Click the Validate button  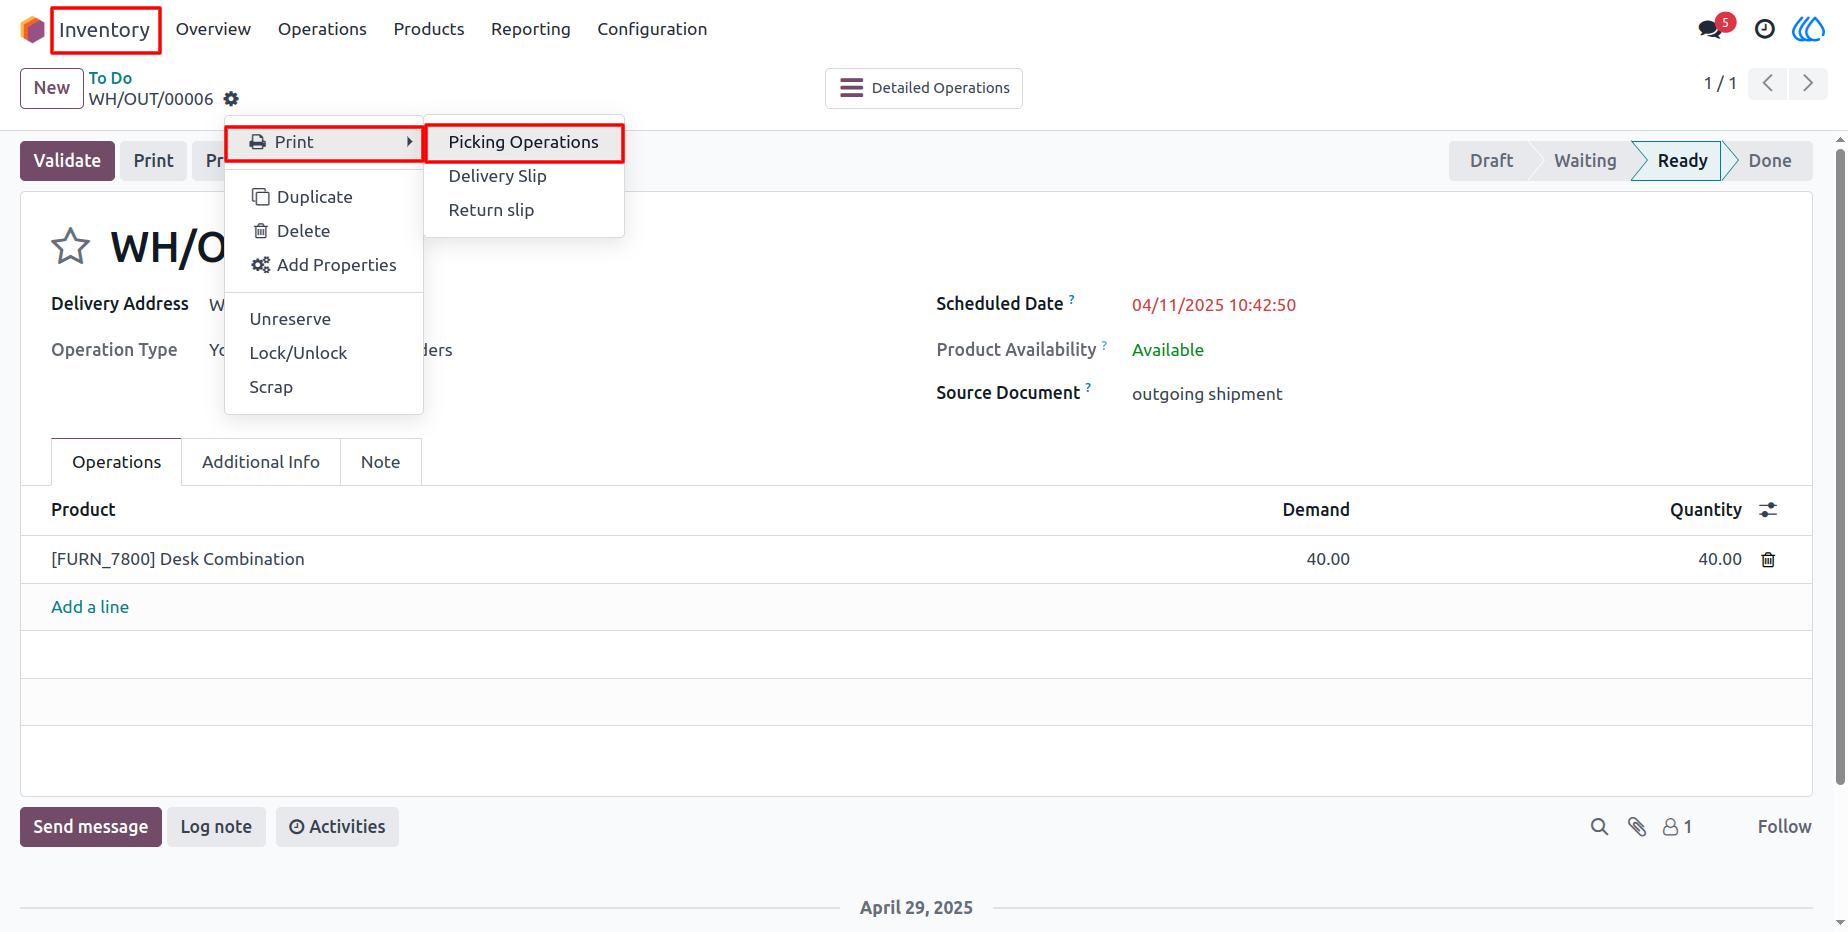[x=67, y=161]
